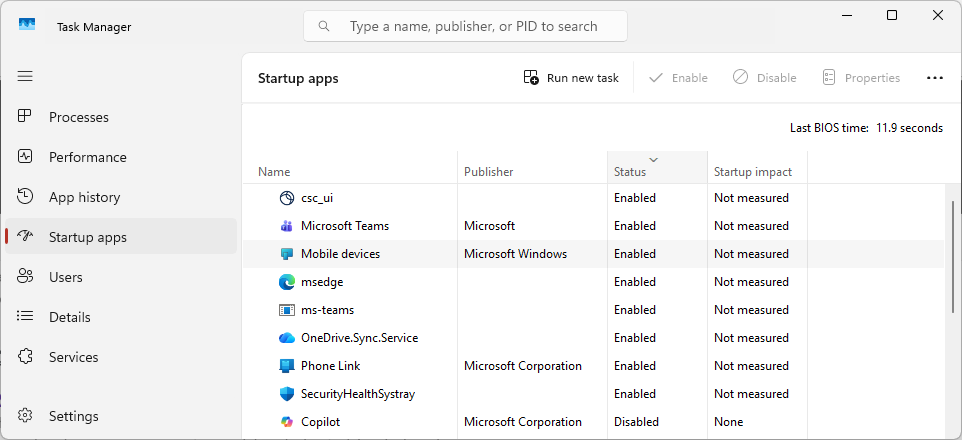Select the ms-teams row name
The height and width of the screenshot is (440, 962).
click(x=328, y=310)
